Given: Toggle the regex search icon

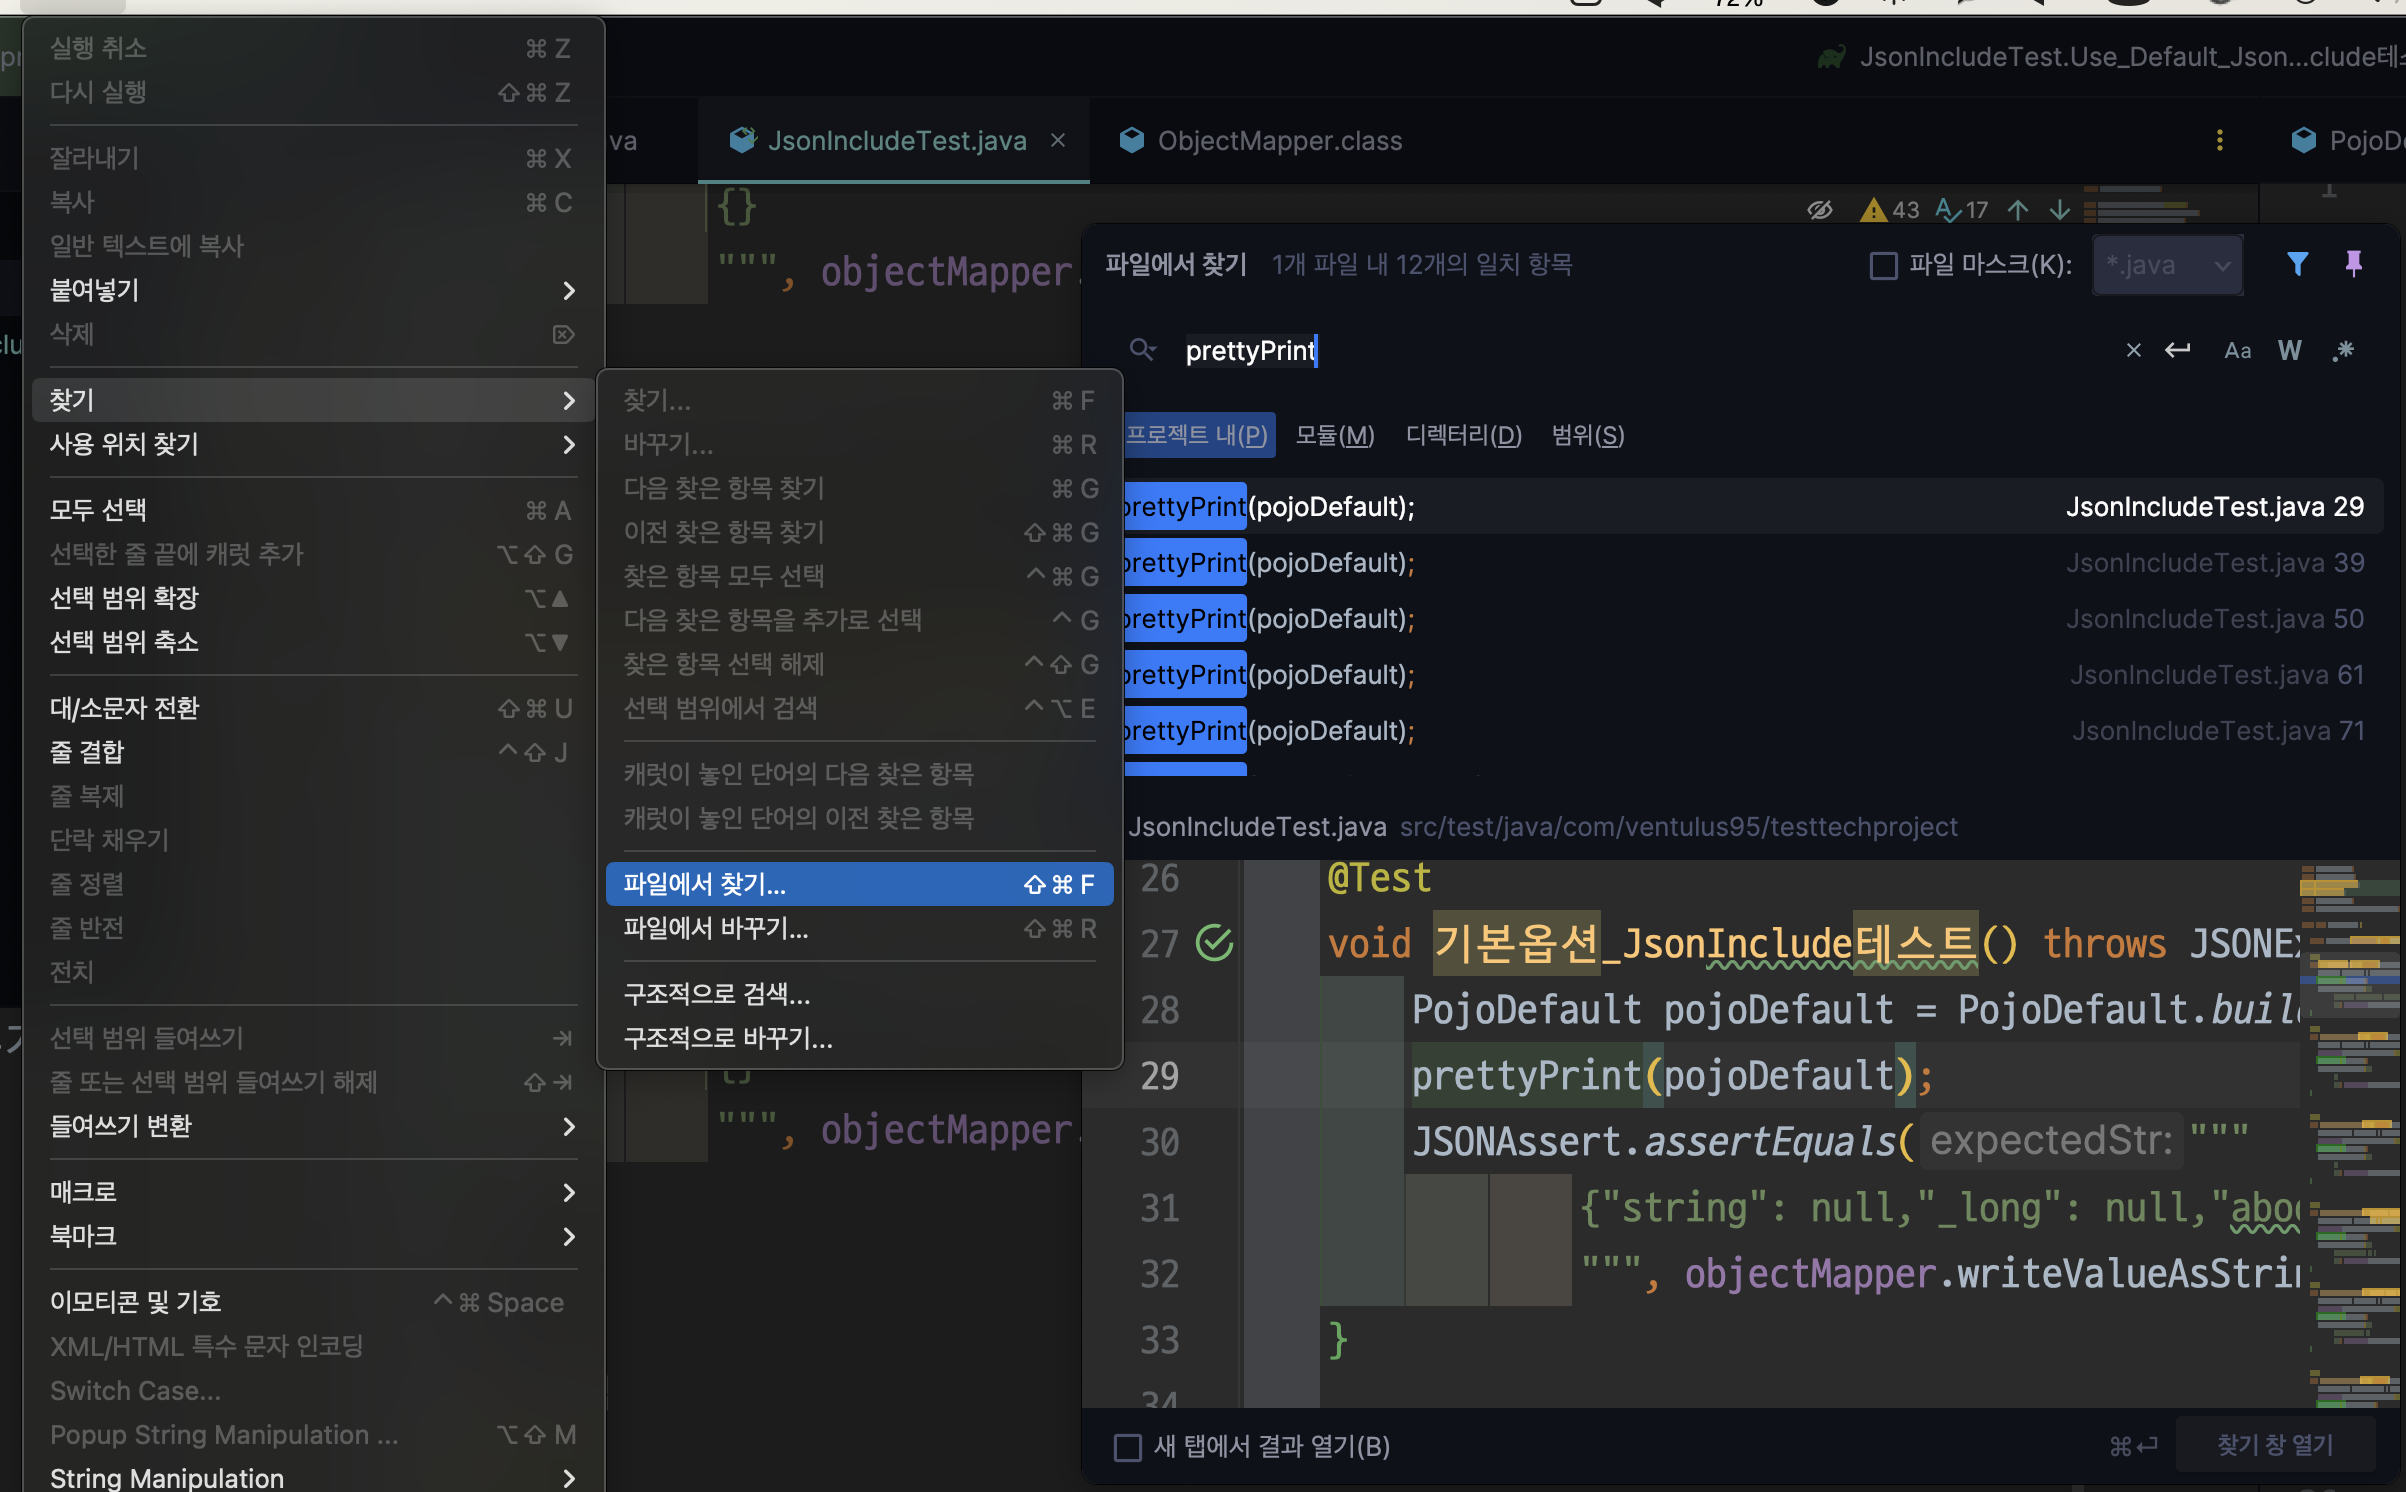Looking at the screenshot, I should (2343, 350).
